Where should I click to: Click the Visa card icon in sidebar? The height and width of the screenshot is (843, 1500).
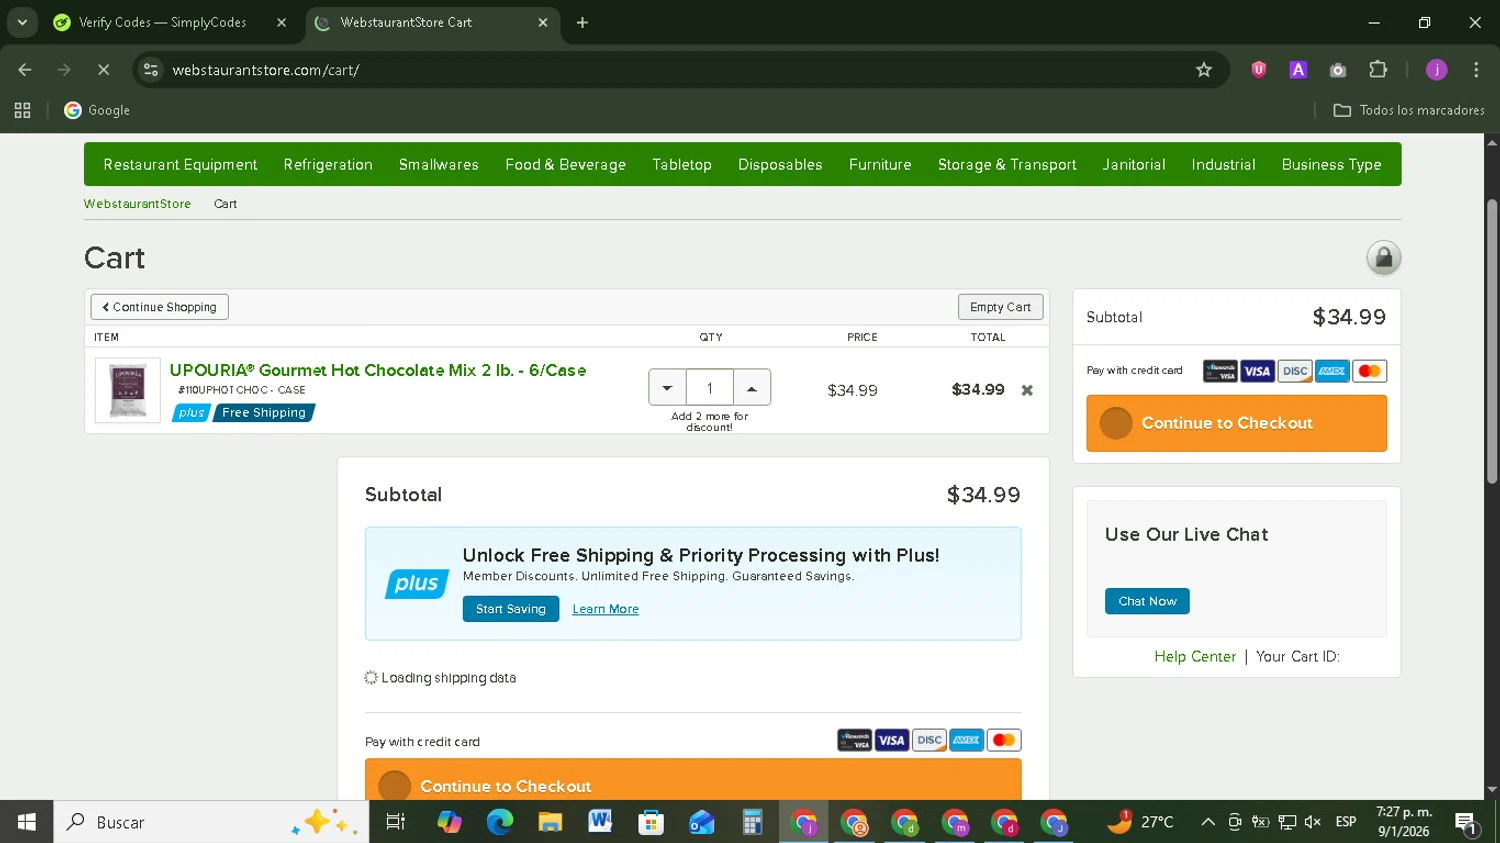(x=1257, y=371)
